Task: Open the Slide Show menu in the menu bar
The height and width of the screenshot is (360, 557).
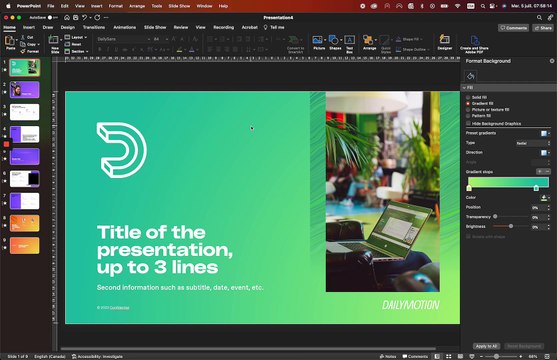Action: point(179,6)
